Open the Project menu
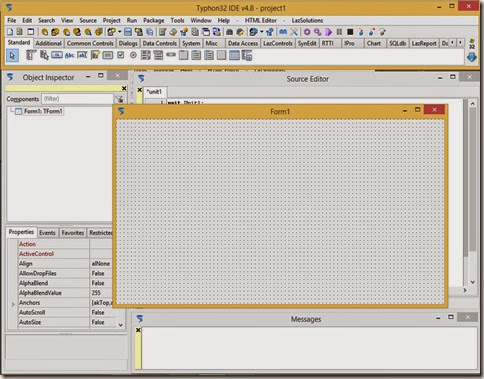 tap(111, 20)
